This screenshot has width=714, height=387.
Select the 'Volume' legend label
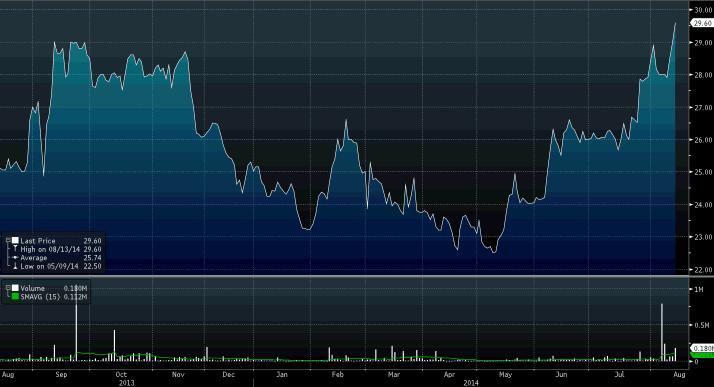coord(32,288)
